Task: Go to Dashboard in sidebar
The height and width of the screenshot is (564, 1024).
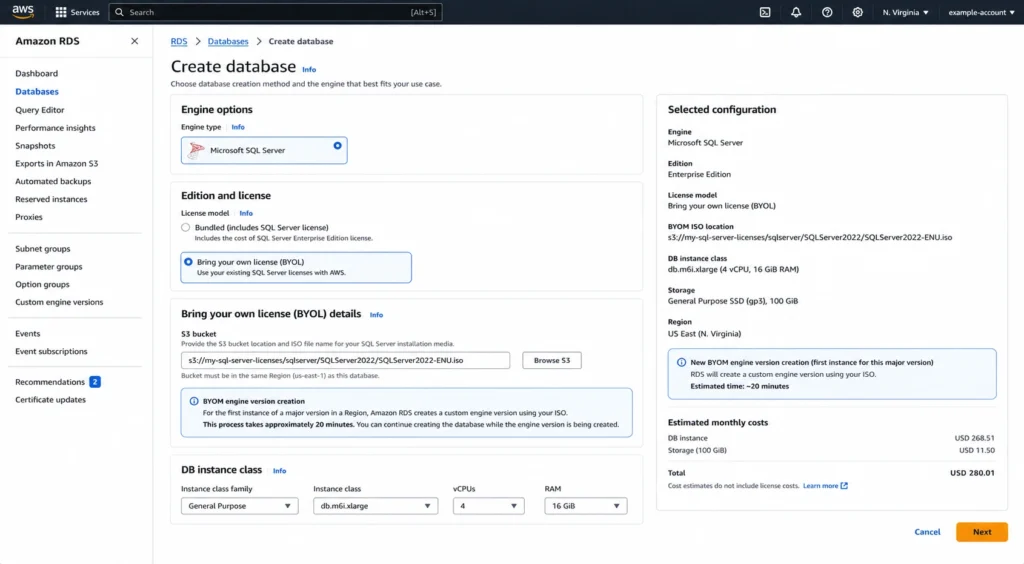Action: (x=37, y=73)
